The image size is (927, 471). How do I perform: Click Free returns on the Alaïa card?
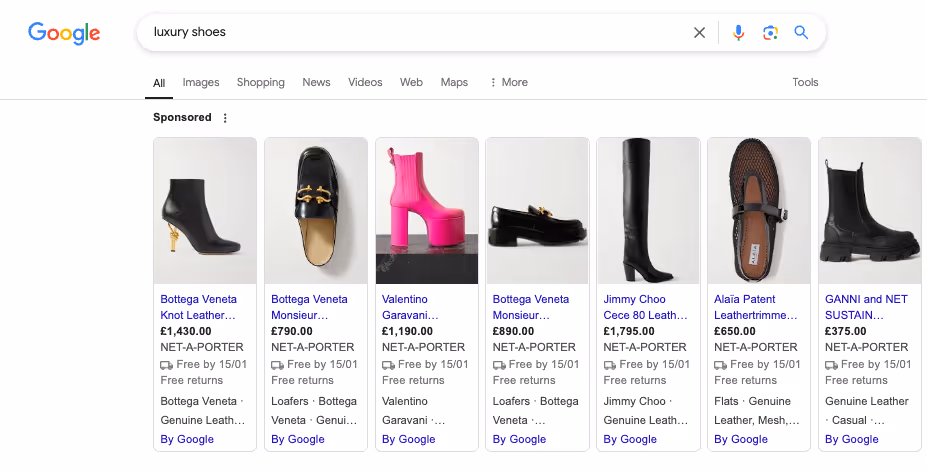[x=746, y=380]
